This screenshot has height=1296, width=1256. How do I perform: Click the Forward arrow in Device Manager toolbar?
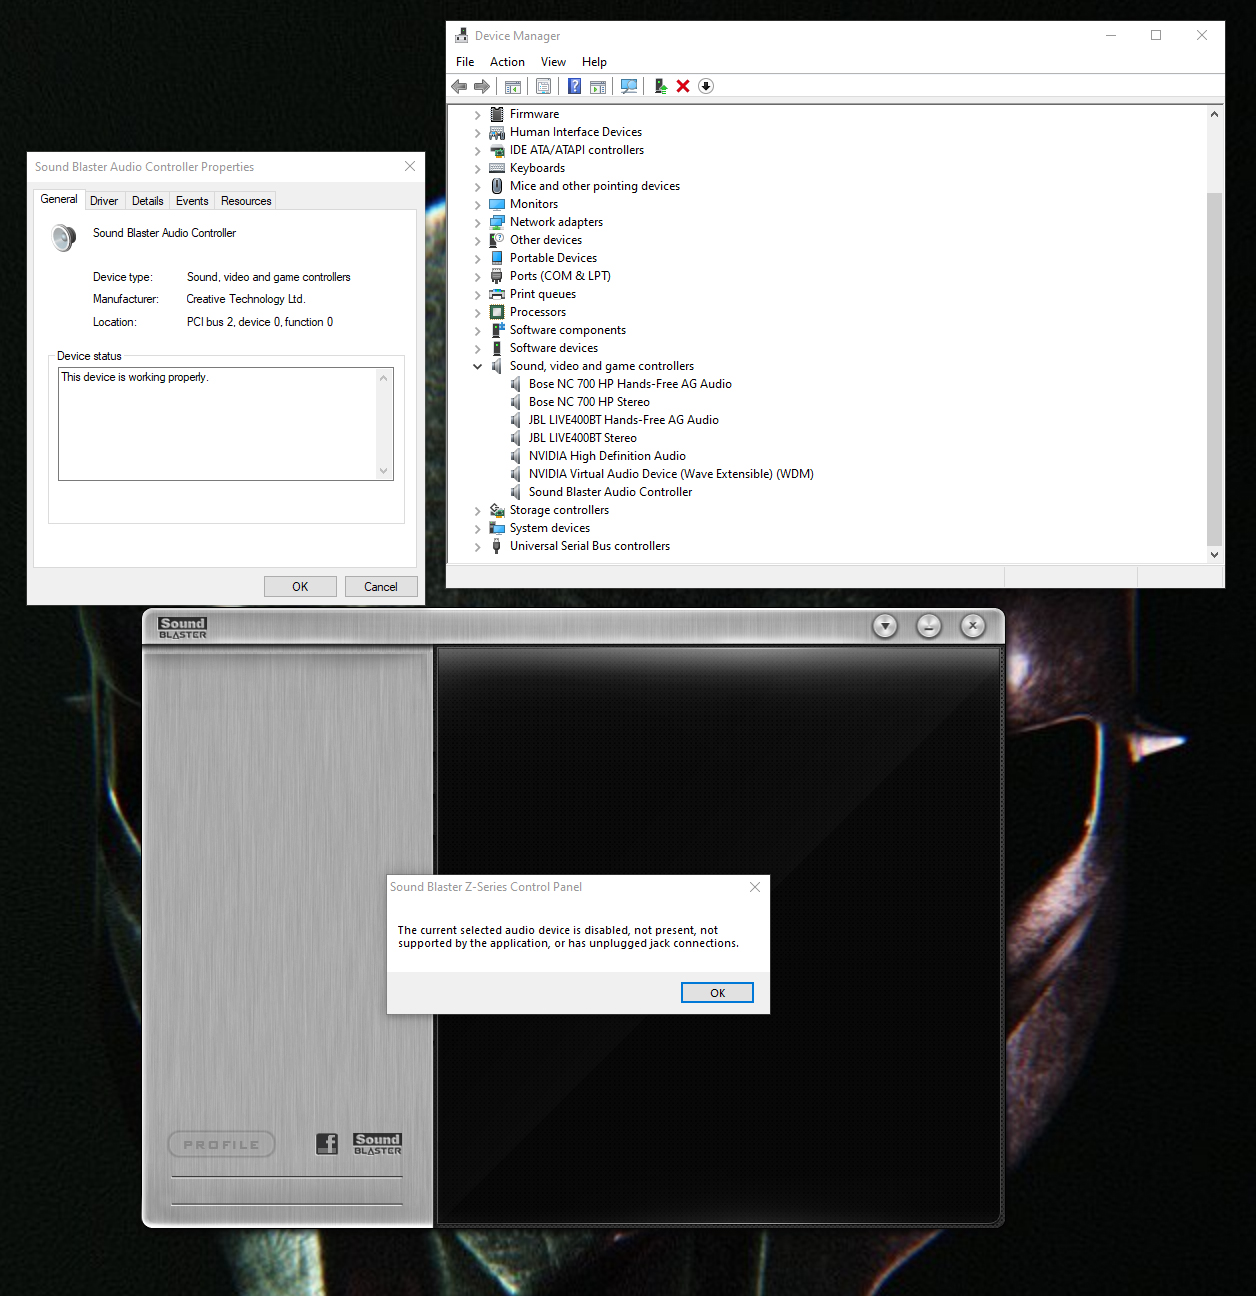point(482,86)
